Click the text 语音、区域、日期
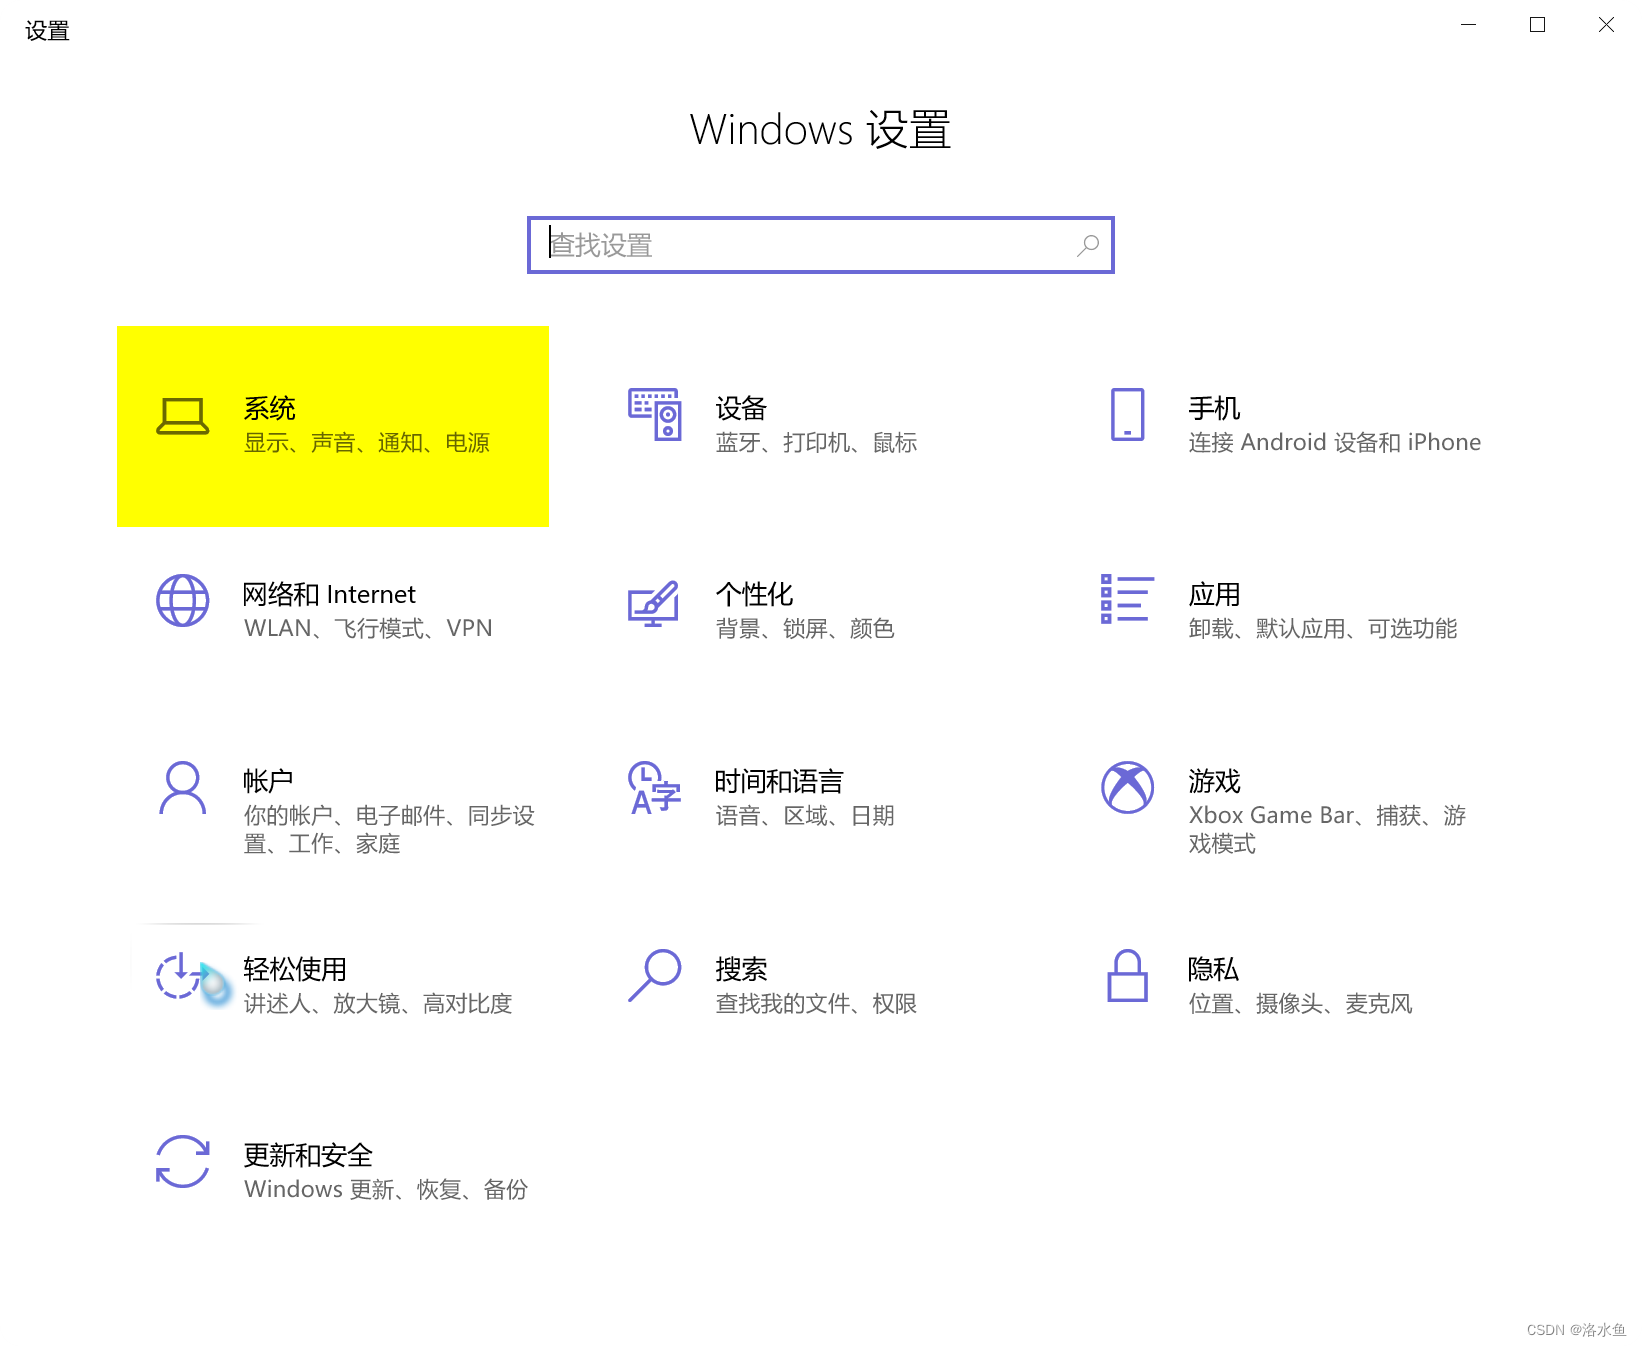Viewport: 1642px width, 1346px height. [805, 816]
